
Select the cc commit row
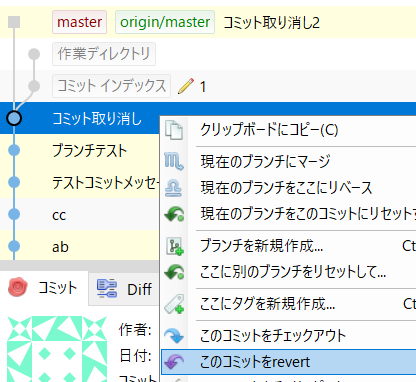(x=80, y=214)
